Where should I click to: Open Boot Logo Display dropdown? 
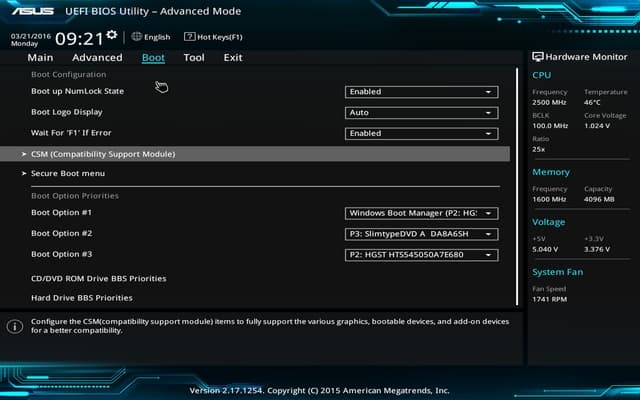coord(421,113)
